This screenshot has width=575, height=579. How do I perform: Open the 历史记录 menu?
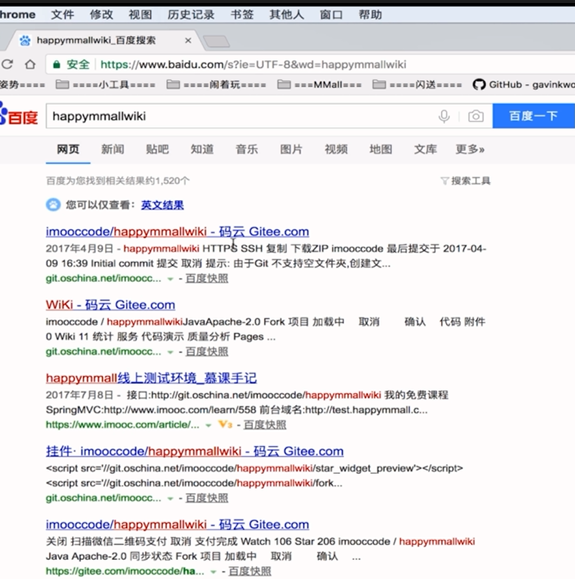tap(191, 15)
